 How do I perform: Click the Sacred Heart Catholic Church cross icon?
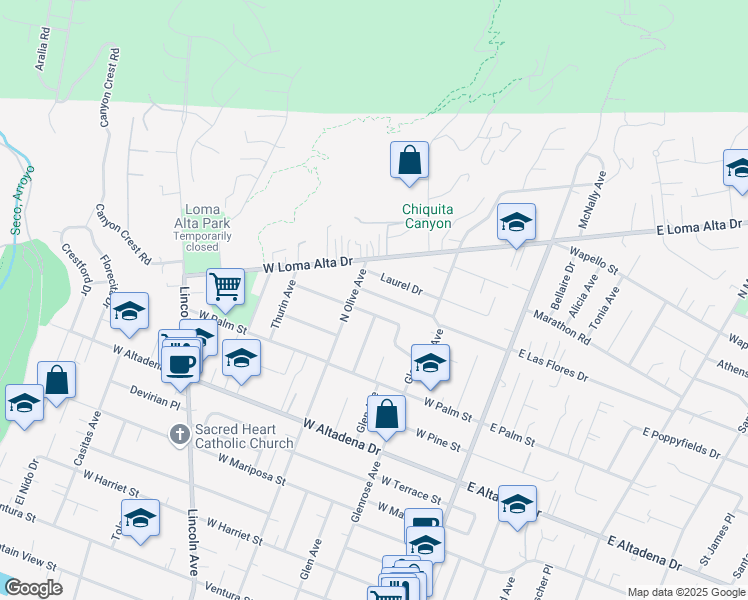pos(179,435)
